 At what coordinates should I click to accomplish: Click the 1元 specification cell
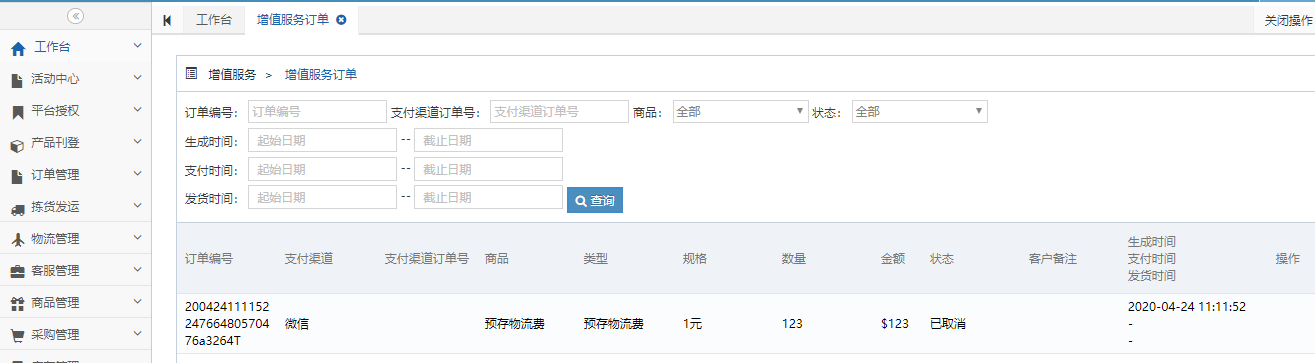click(692, 324)
